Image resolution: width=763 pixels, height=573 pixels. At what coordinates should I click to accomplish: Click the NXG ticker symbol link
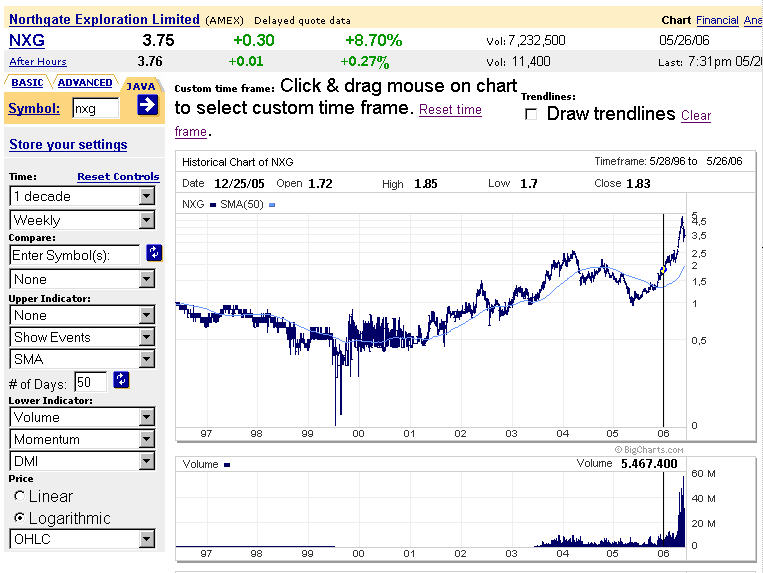coord(26,40)
